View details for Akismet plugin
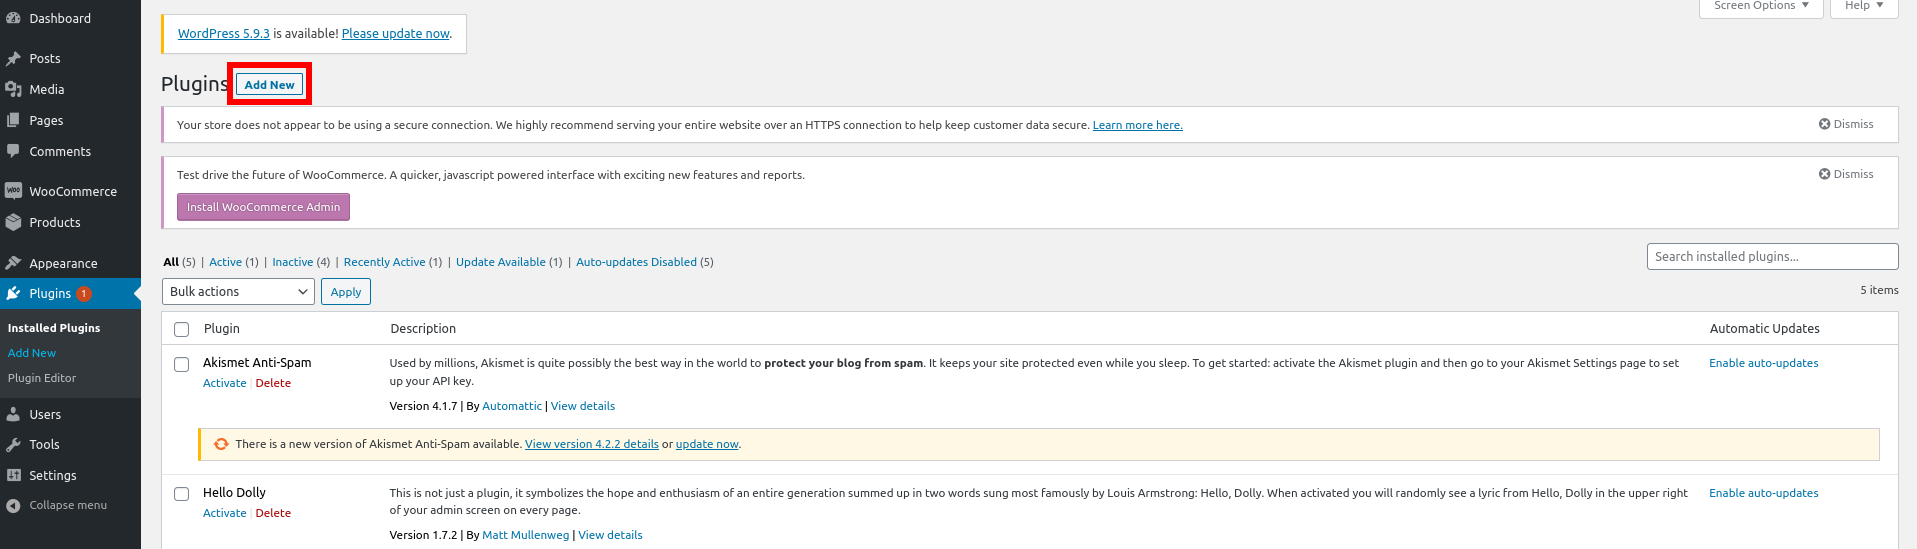This screenshot has height=549, width=1917. pyautogui.click(x=583, y=406)
